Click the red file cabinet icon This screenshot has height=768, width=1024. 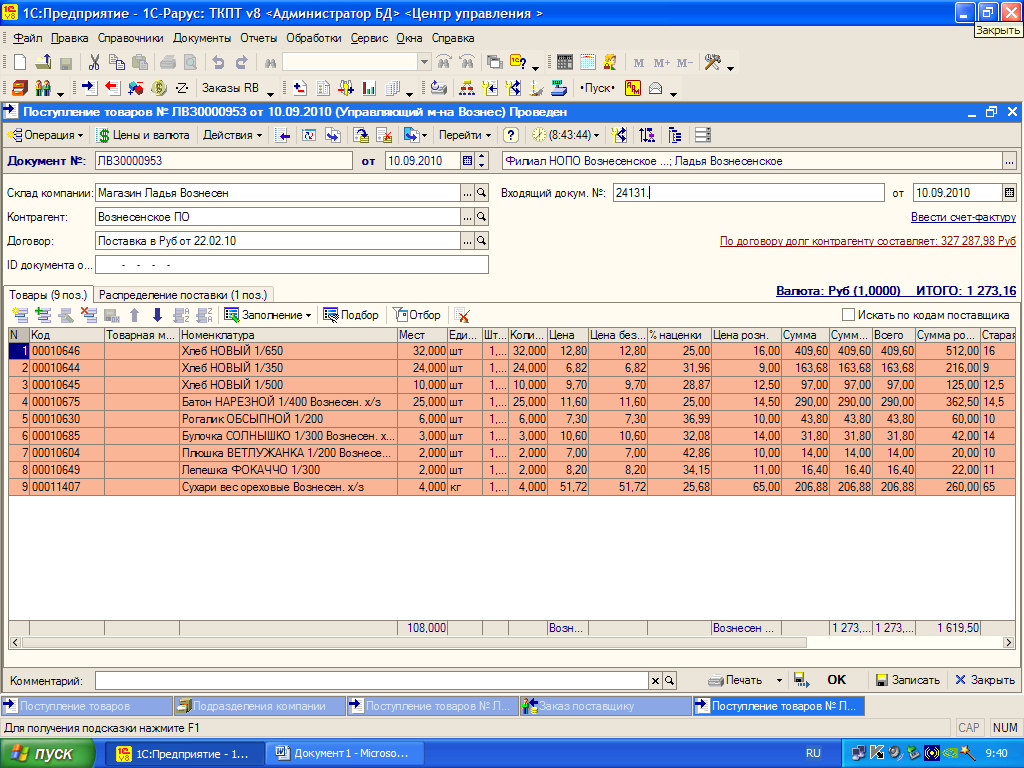coord(20,88)
